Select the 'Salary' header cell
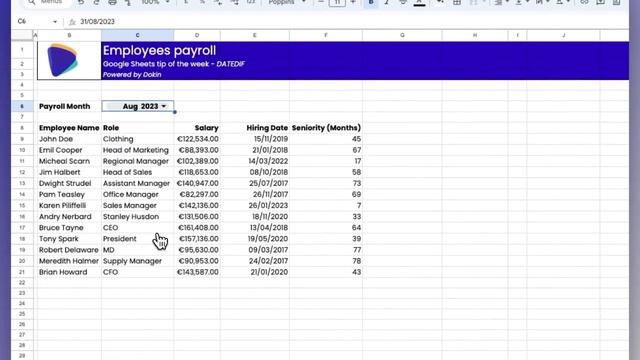This screenshot has height=360, width=640. pos(197,128)
